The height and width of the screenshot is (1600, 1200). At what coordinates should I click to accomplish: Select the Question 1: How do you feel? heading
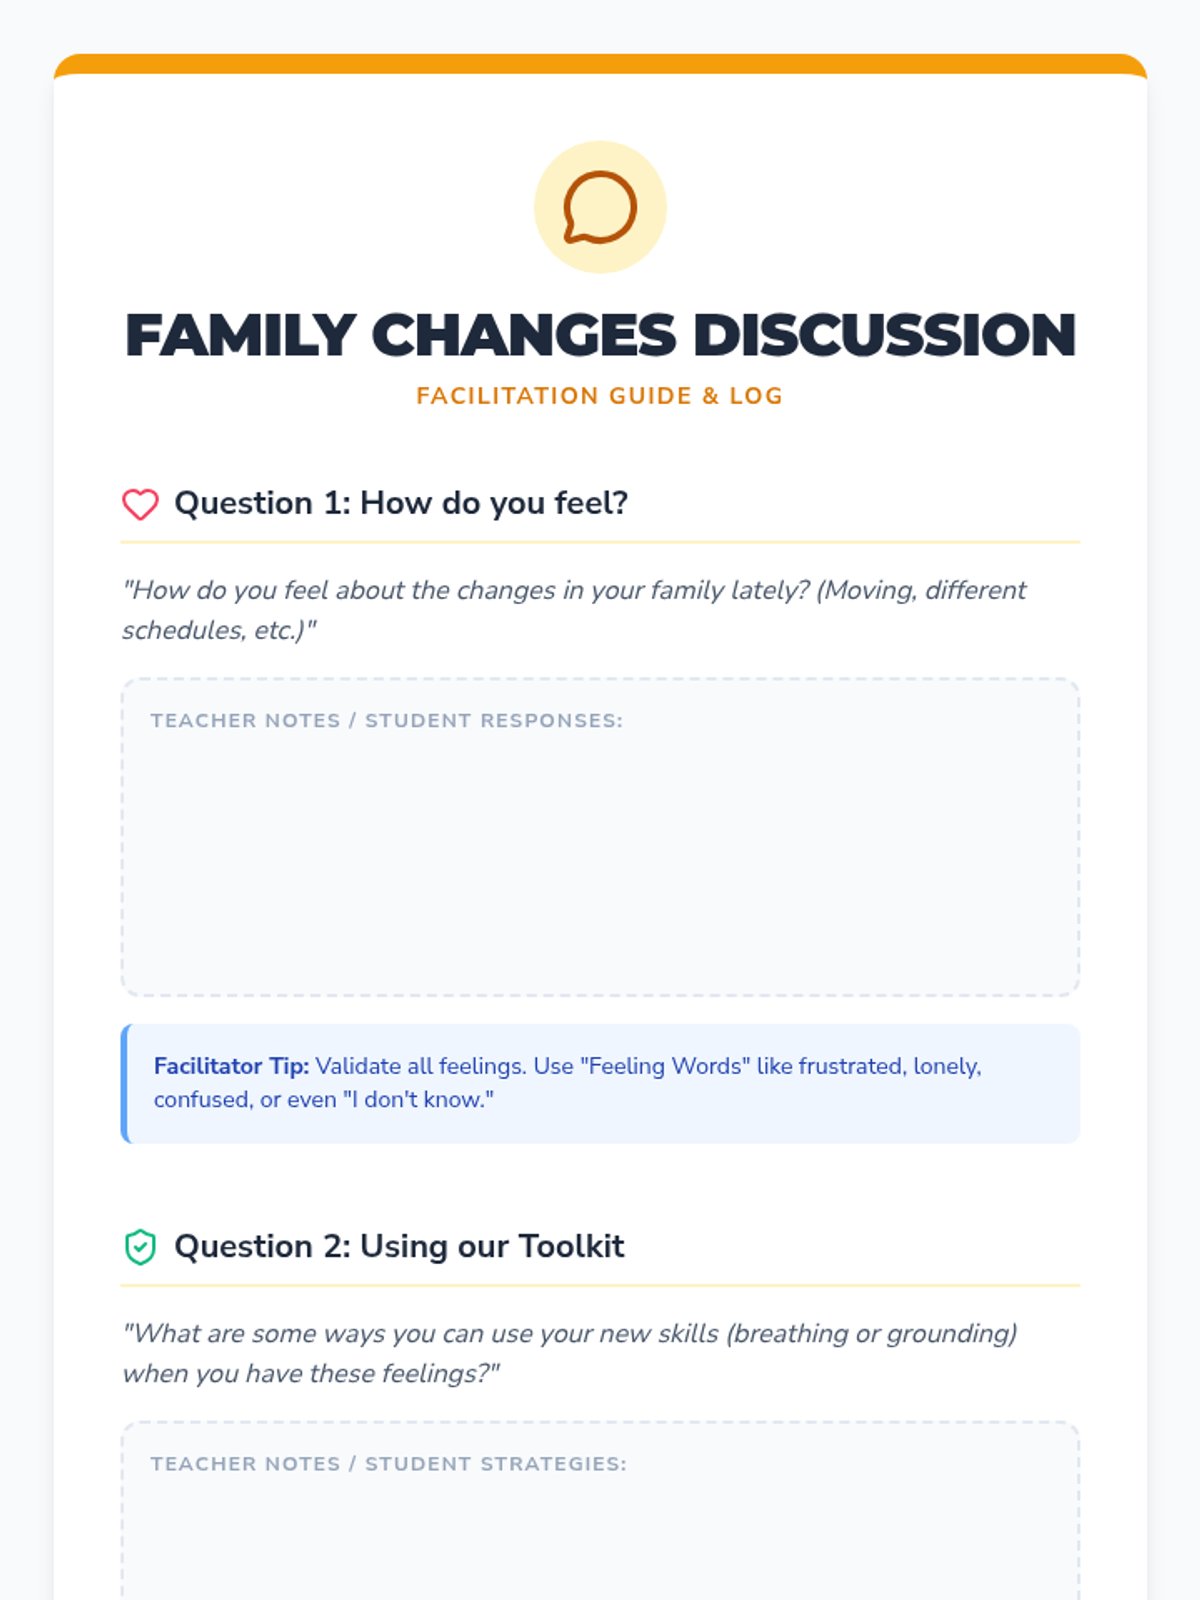401,503
